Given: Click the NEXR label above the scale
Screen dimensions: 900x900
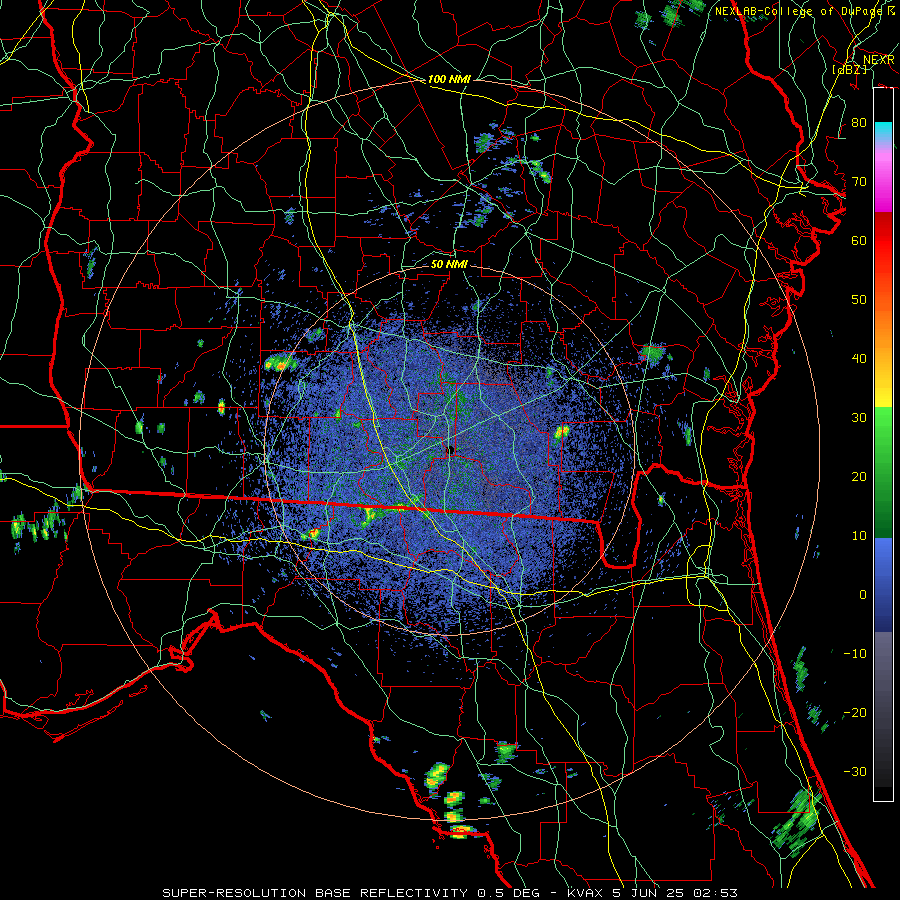Looking at the screenshot, I should [878, 60].
